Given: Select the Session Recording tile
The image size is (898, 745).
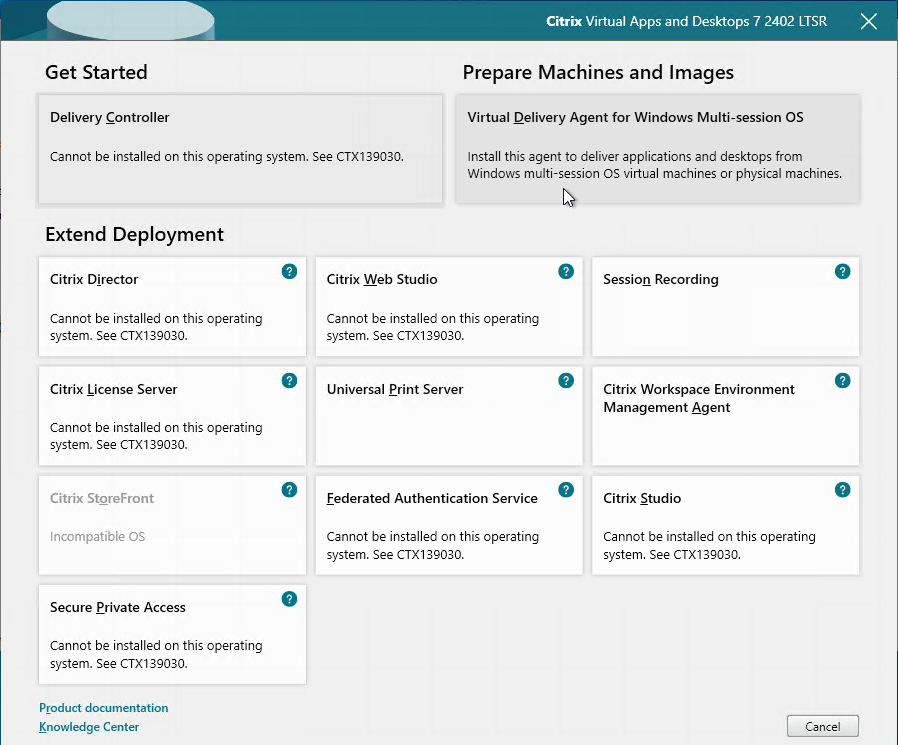Looking at the screenshot, I should point(726,306).
